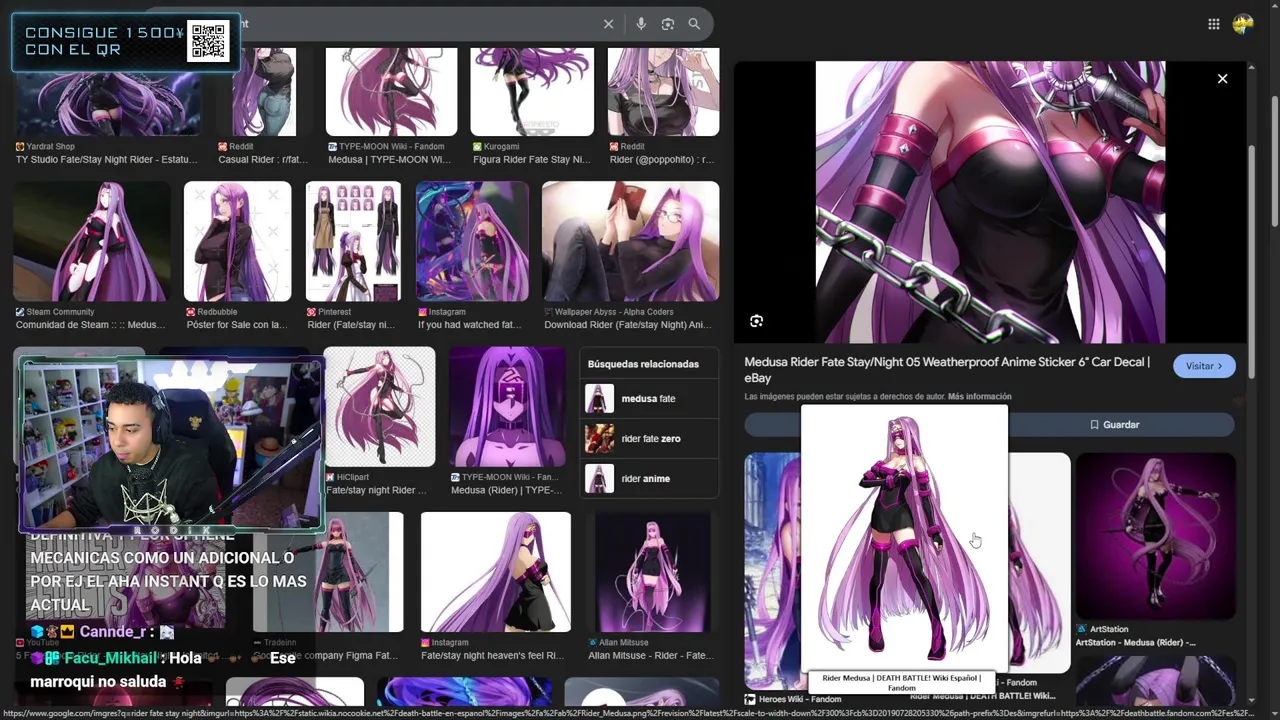
Task: Start voice search with microphone icon
Action: tap(641, 24)
